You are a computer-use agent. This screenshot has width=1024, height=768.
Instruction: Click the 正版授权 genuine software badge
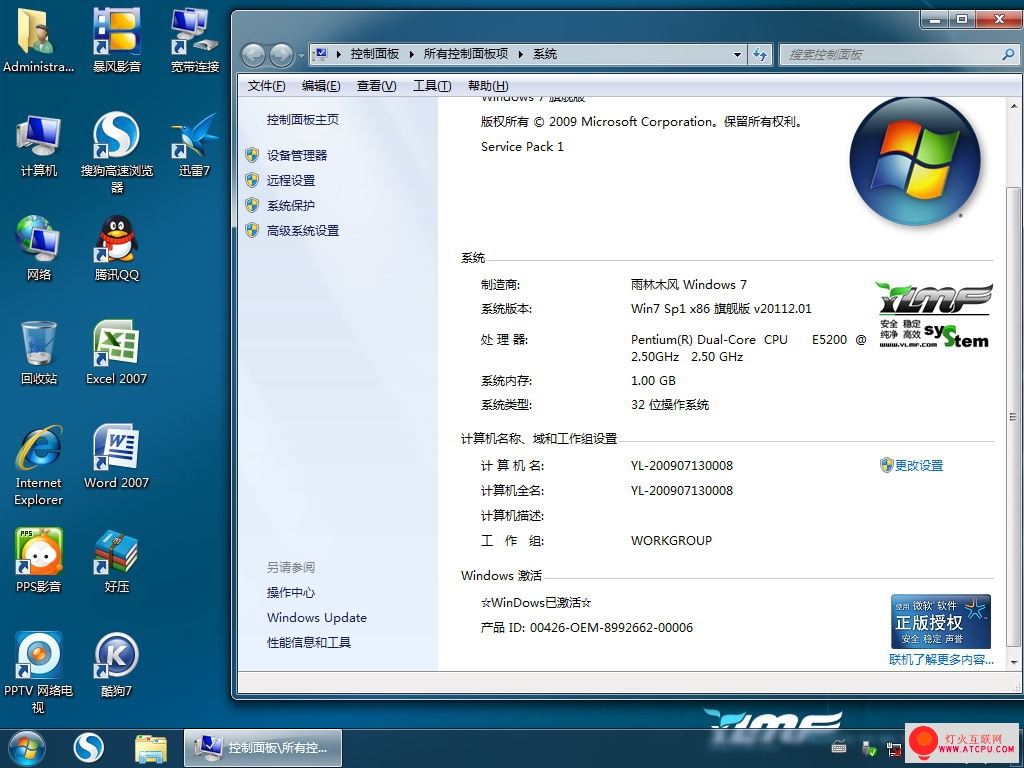click(940, 621)
